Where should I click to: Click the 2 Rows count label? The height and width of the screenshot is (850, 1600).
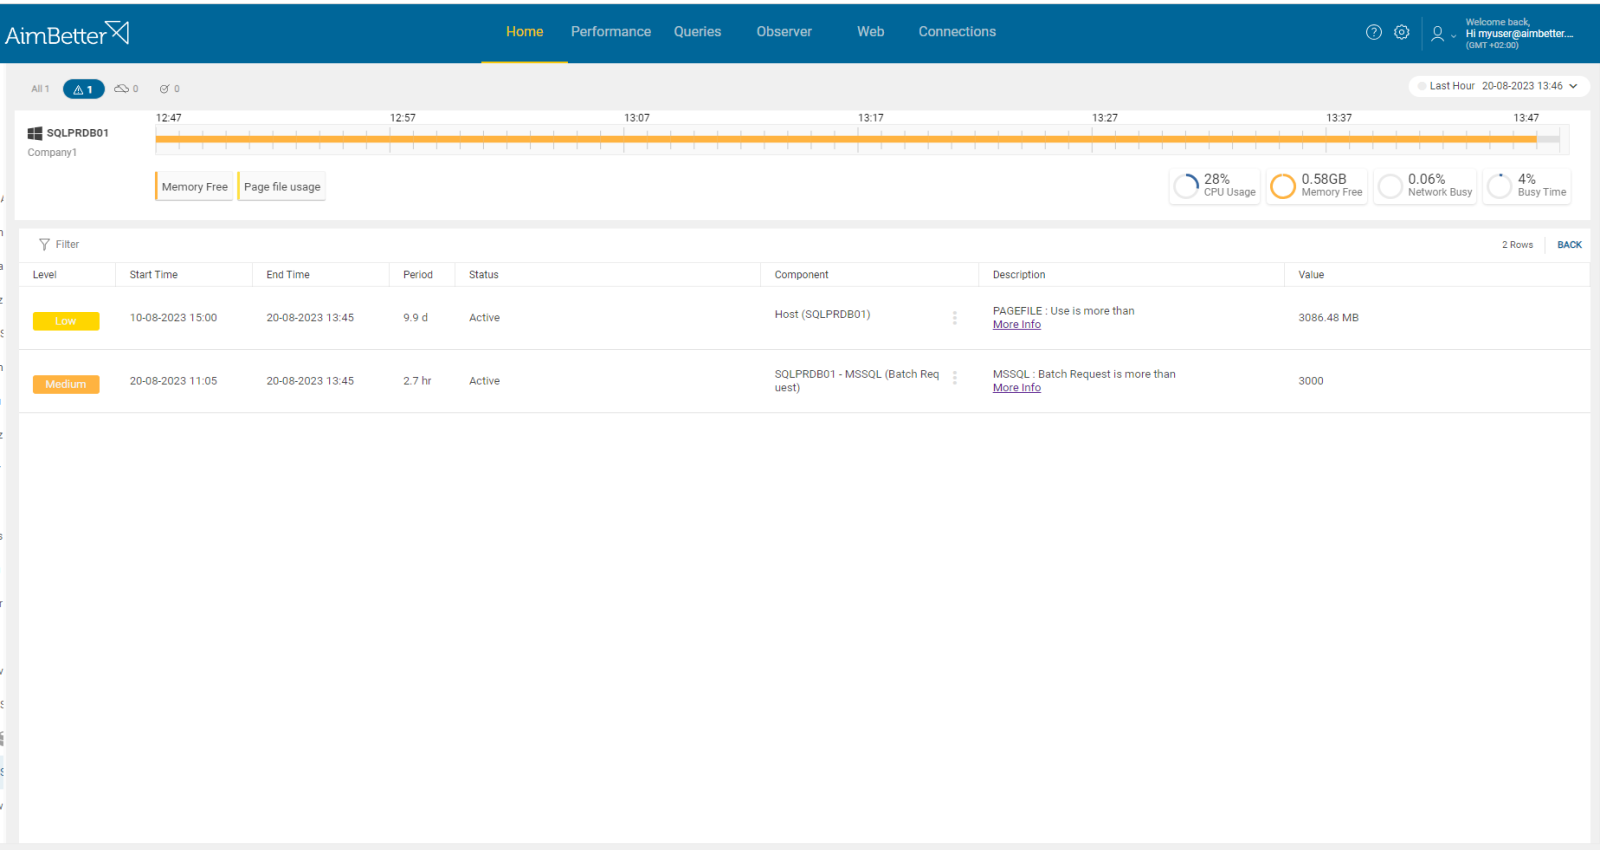pos(1517,245)
